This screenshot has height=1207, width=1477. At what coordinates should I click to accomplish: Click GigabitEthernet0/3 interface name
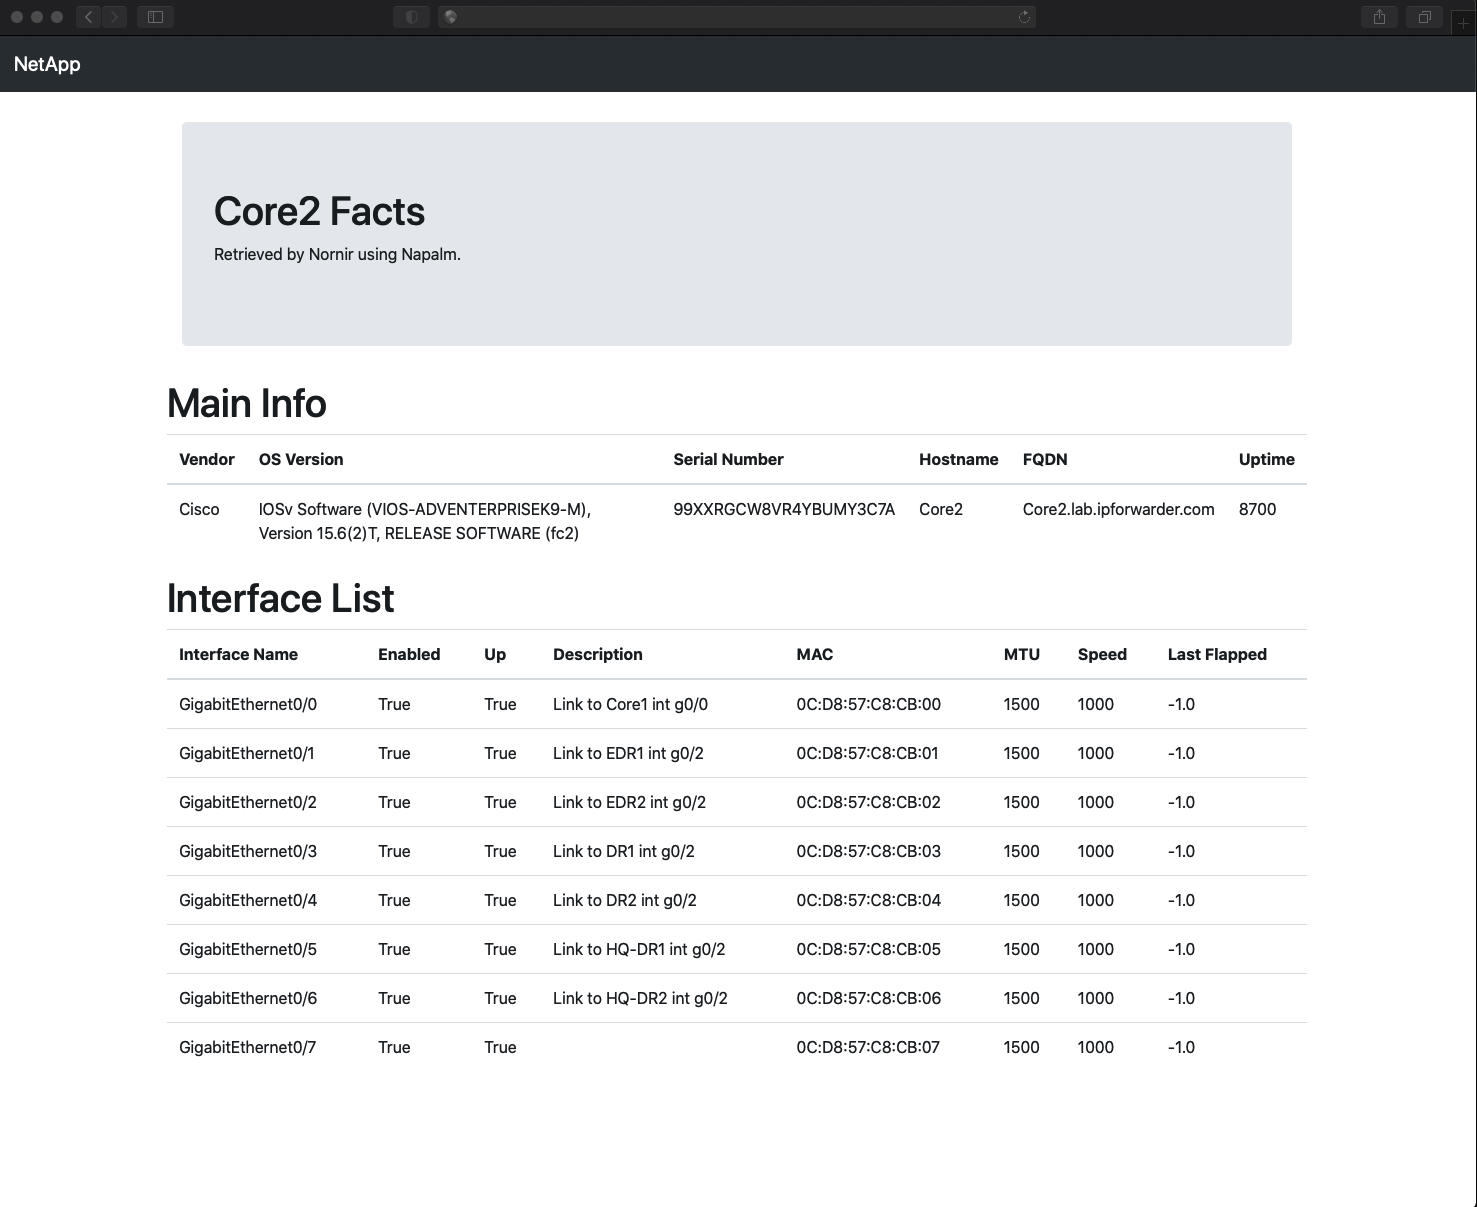[248, 851]
